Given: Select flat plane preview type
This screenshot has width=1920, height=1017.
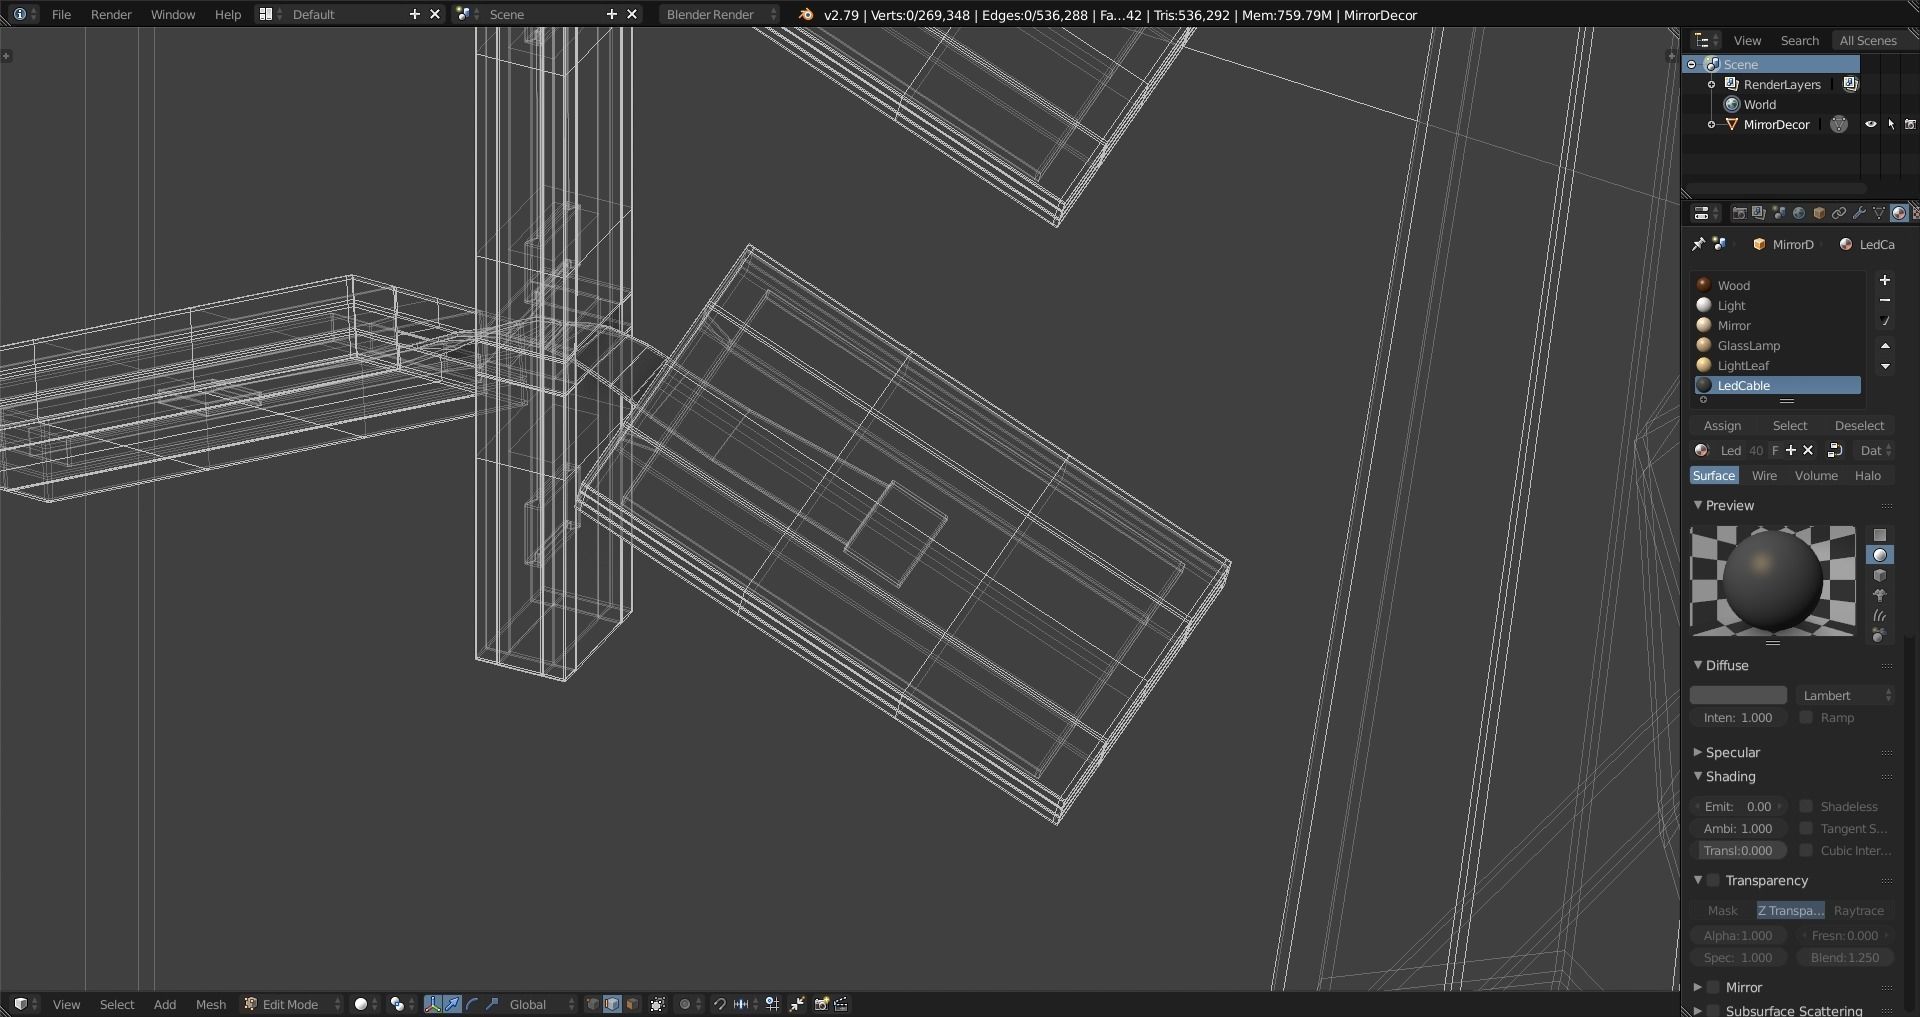Looking at the screenshot, I should pyautogui.click(x=1880, y=535).
